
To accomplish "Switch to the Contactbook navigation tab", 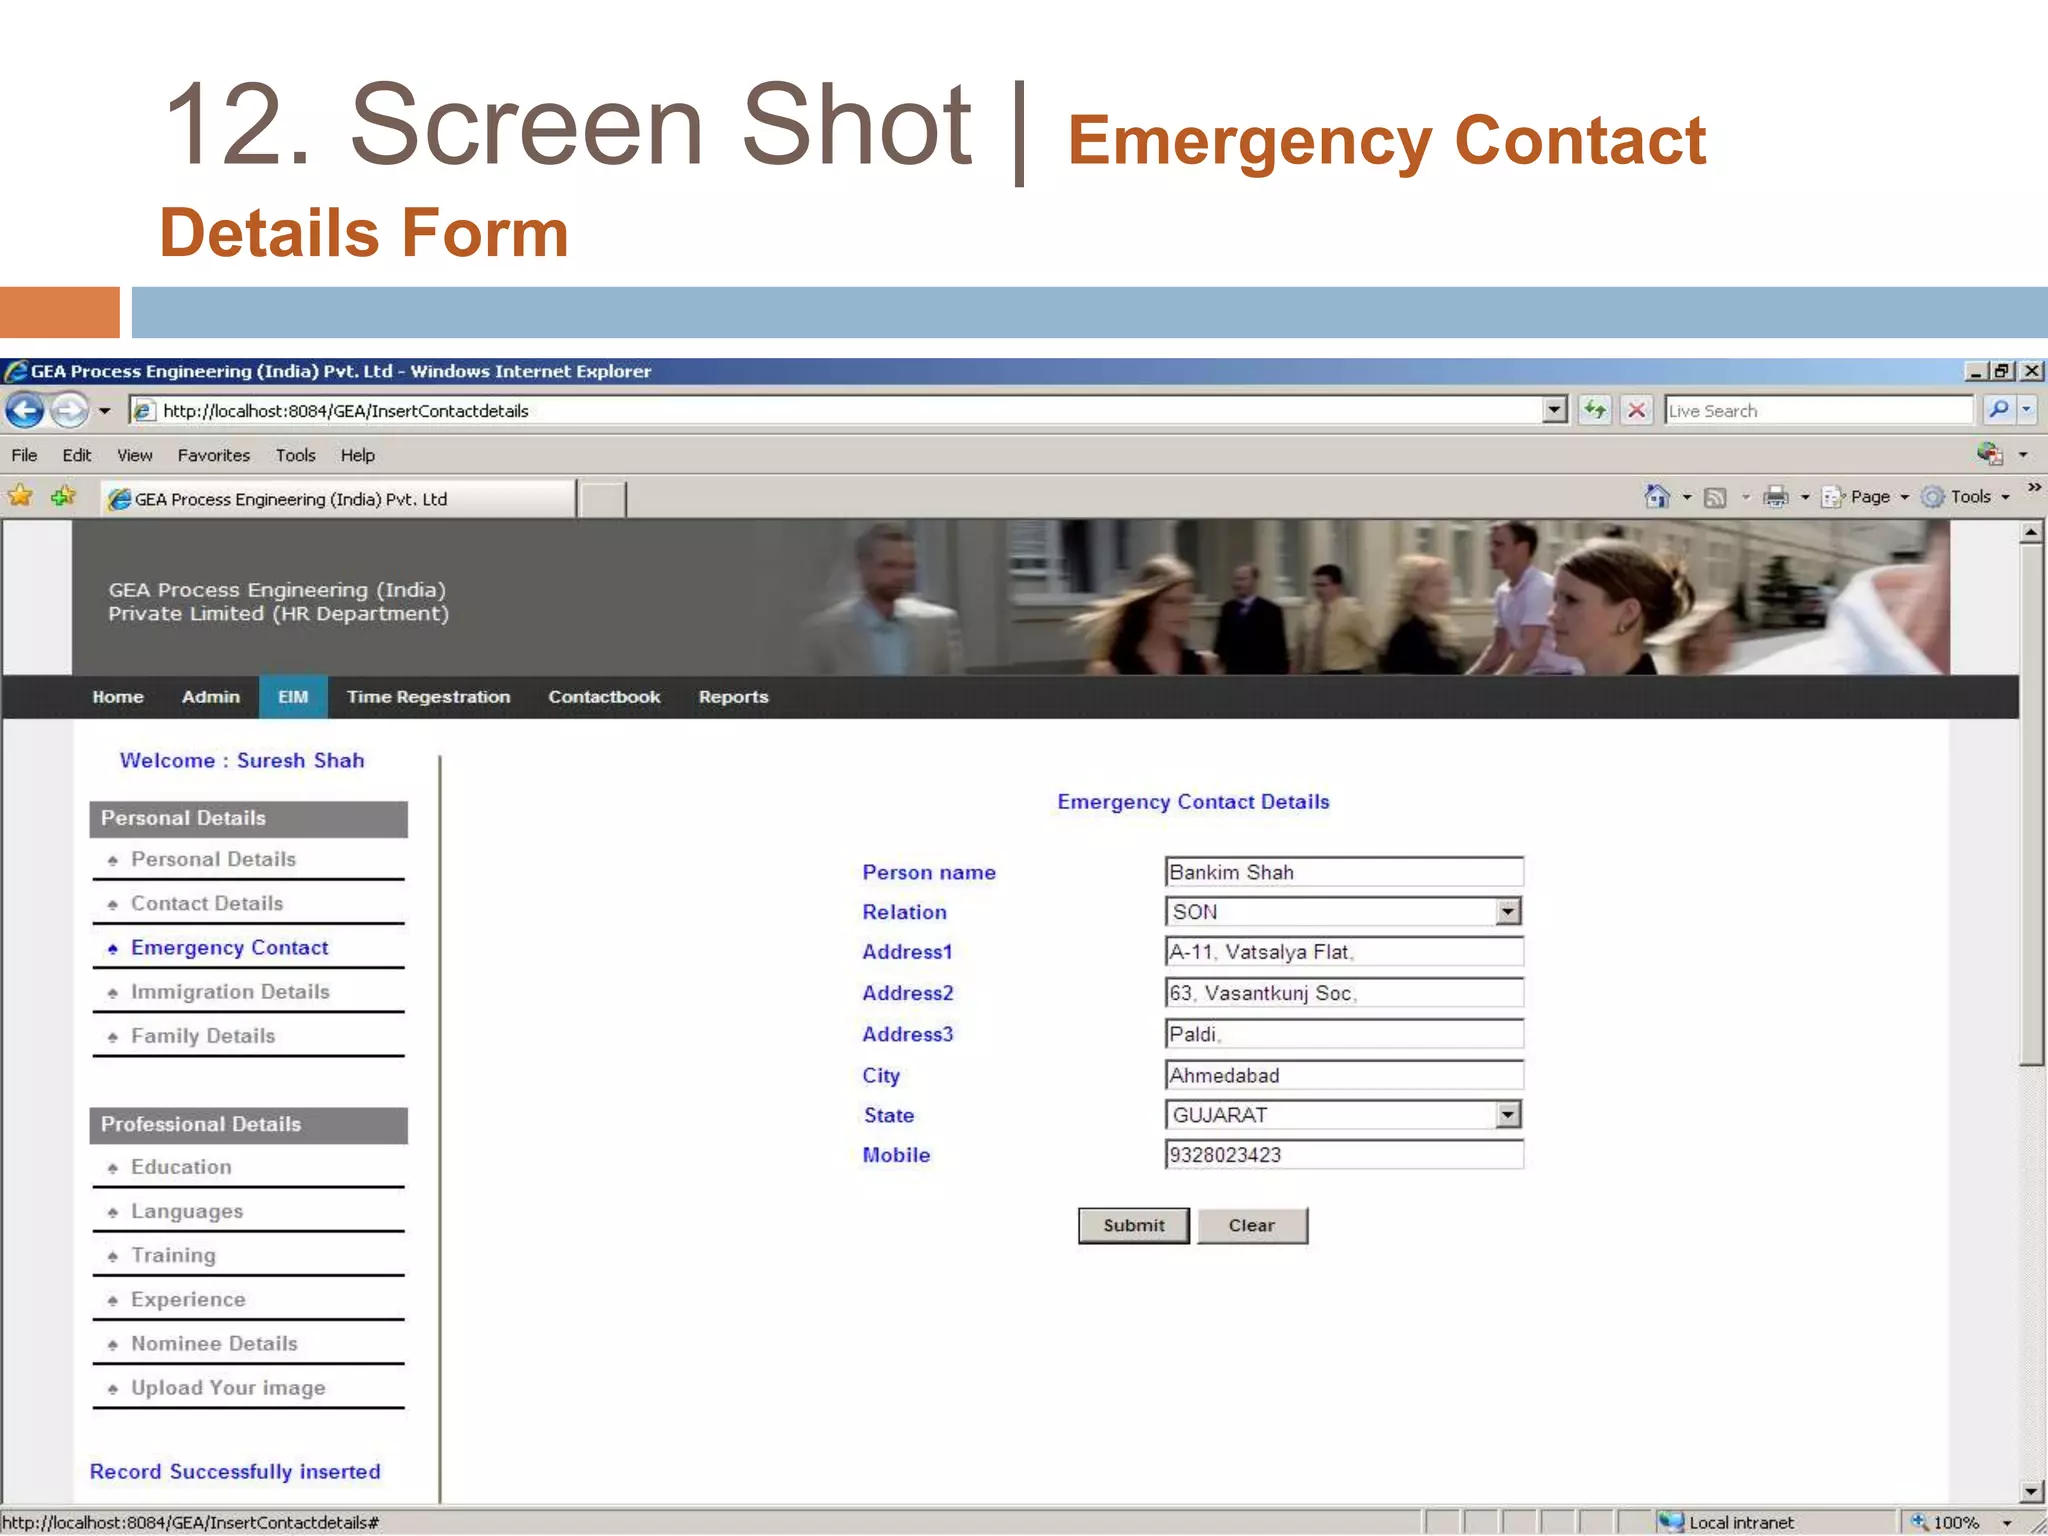I will pyautogui.click(x=604, y=697).
